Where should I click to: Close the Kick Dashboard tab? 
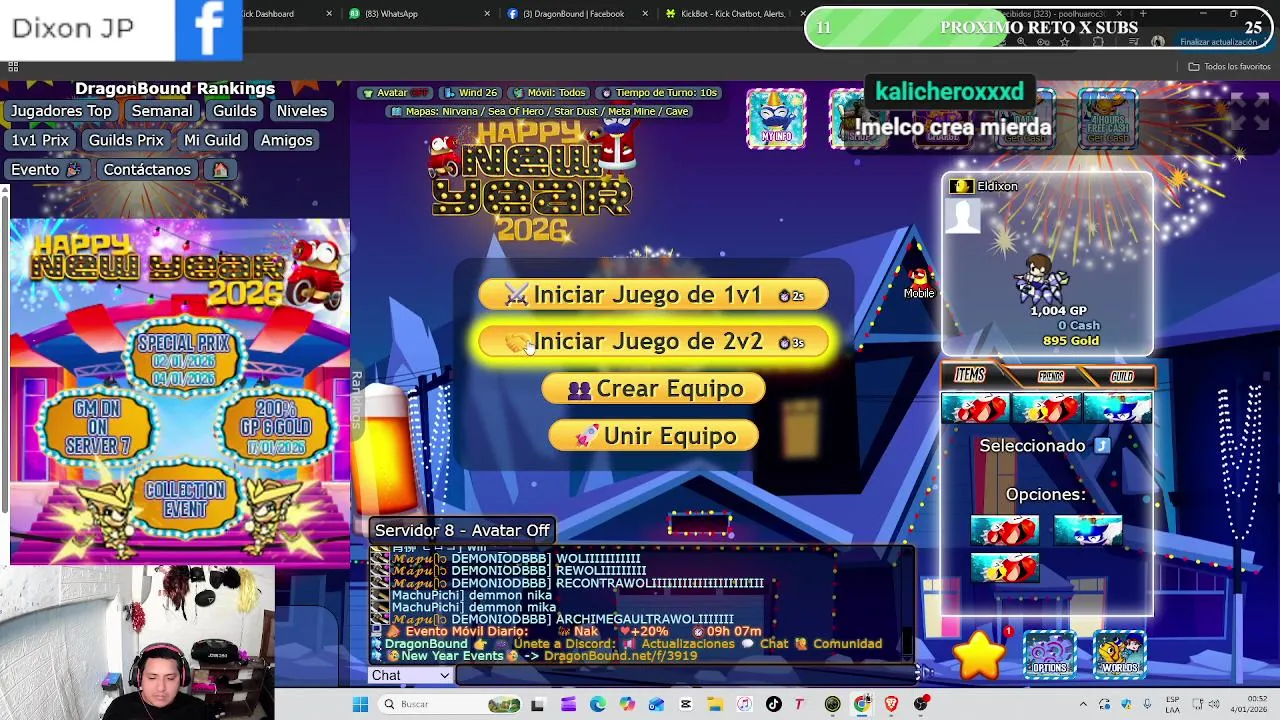tap(329, 14)
